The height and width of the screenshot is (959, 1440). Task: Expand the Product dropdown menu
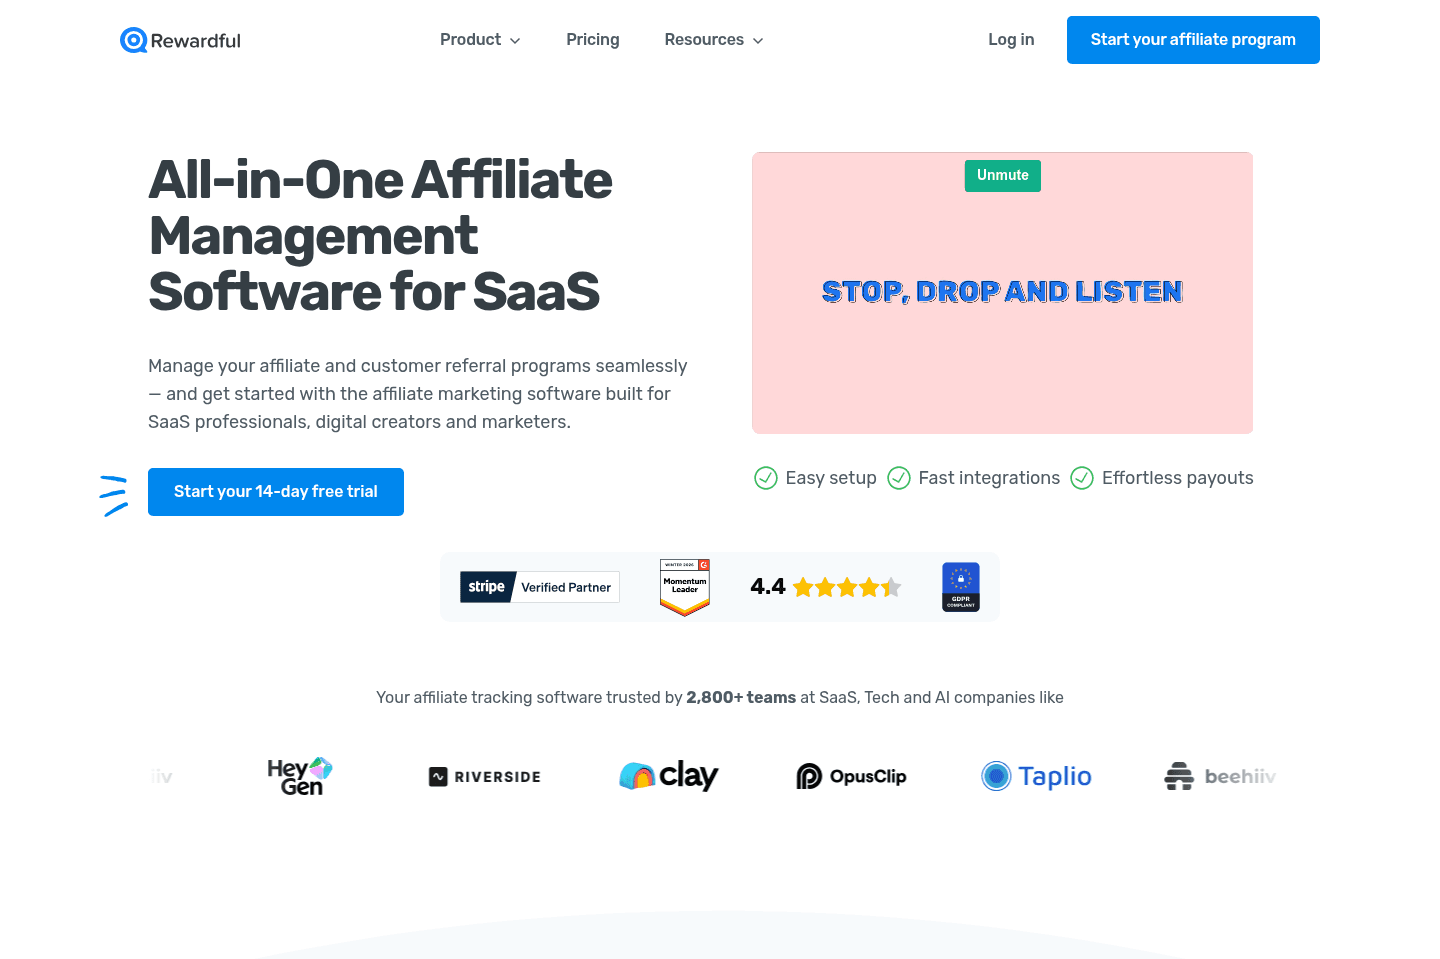pos(480,40)
